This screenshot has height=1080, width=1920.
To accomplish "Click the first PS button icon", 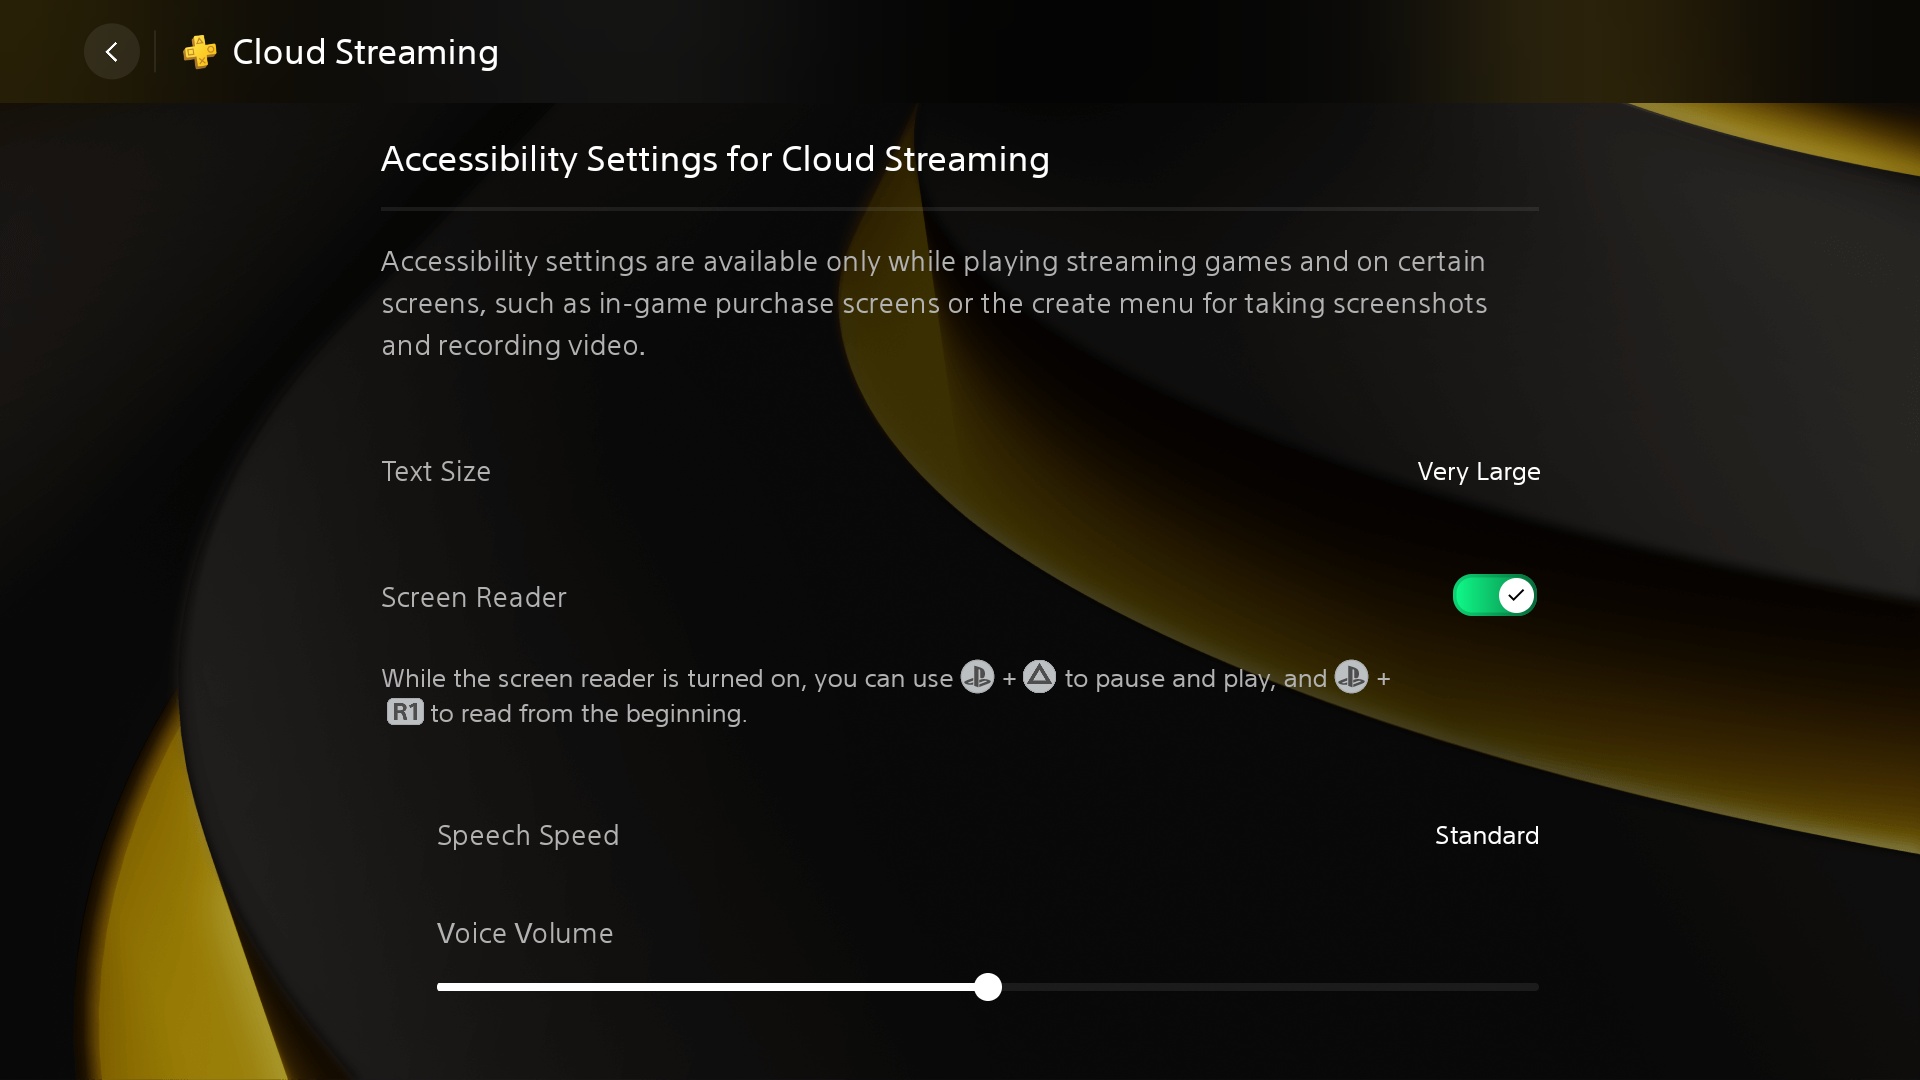I will (977, 677).
